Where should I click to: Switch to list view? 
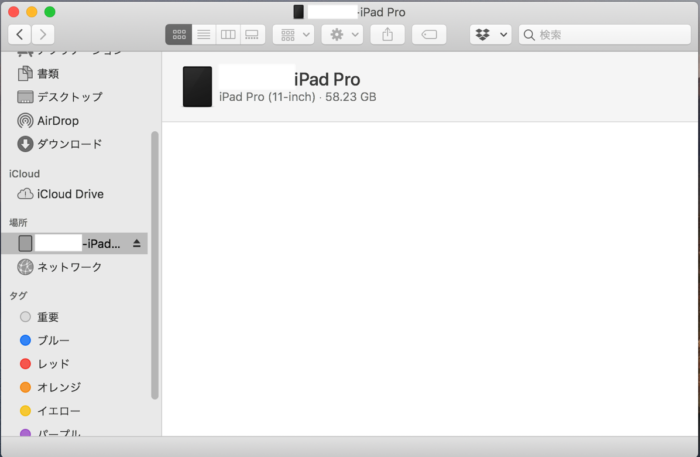[204, 34]
